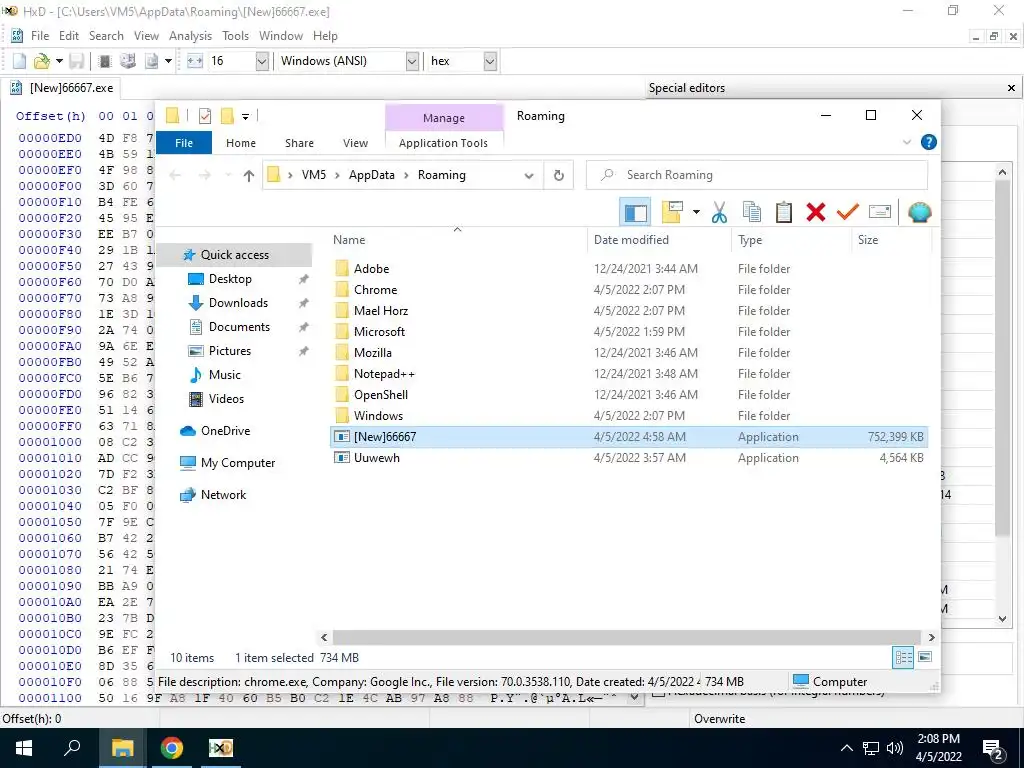Click the Open RAM icon in HxD toolbar
This screenshot has width=1024, height=768.
point(104,61)
